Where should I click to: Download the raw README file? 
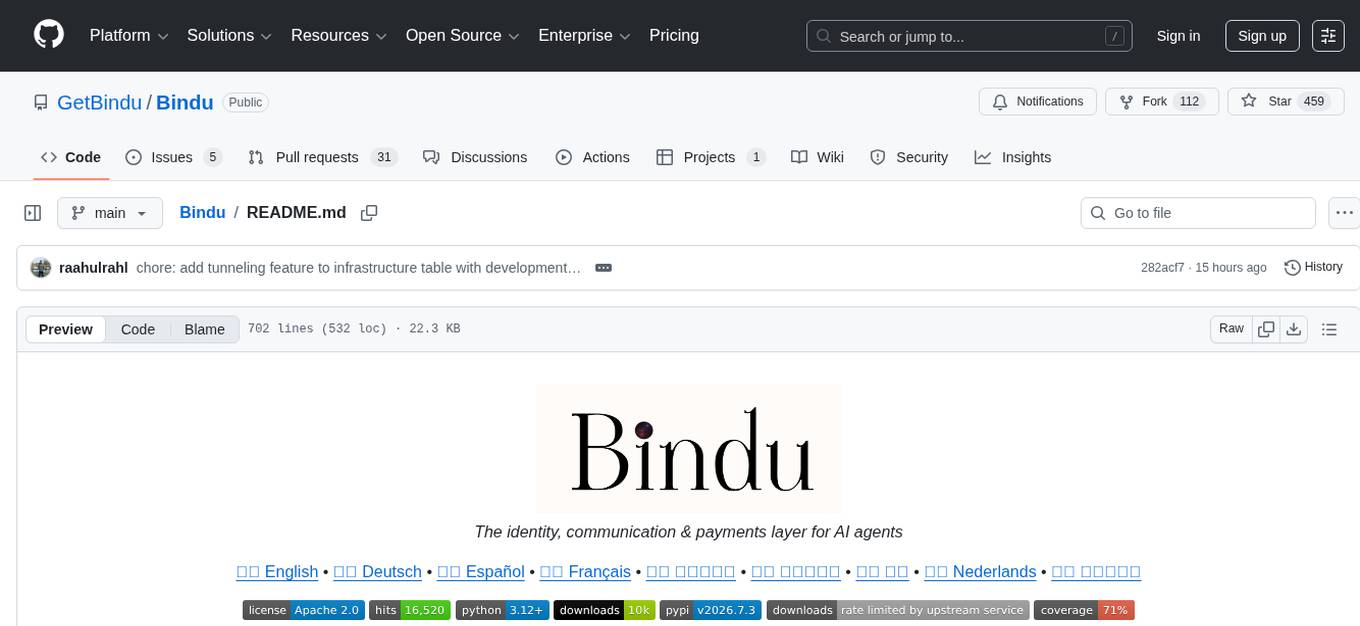(1294, 328)
